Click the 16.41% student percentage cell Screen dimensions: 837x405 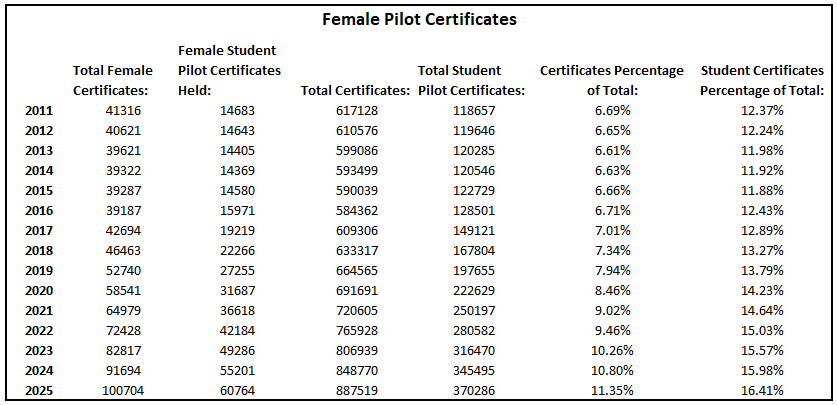click(x=763, y=390)
